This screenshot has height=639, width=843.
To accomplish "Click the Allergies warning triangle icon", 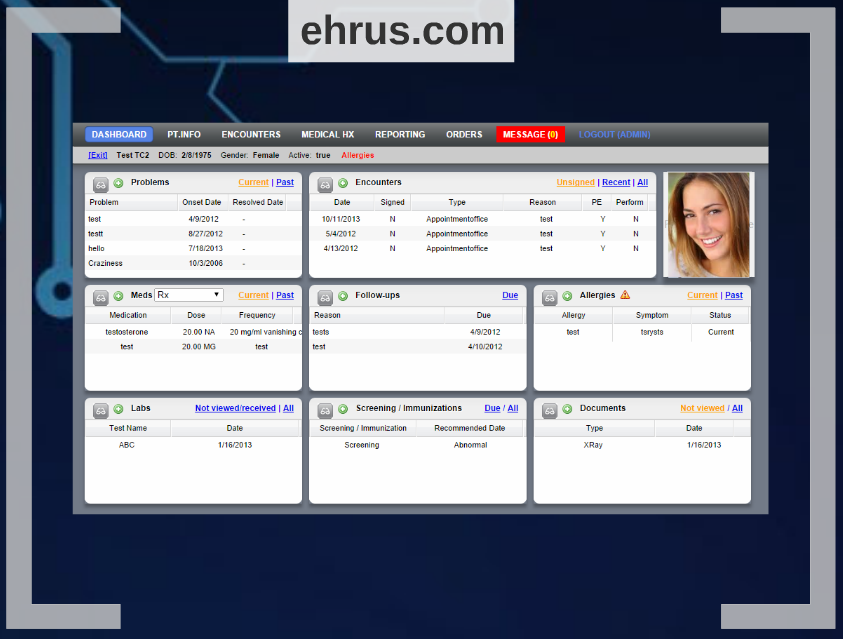I will [x=625, y=295].
